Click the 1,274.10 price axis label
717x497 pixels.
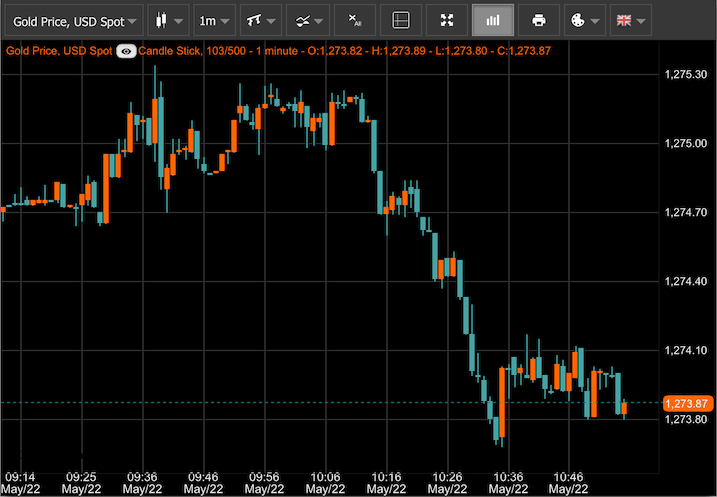(686, 350)
